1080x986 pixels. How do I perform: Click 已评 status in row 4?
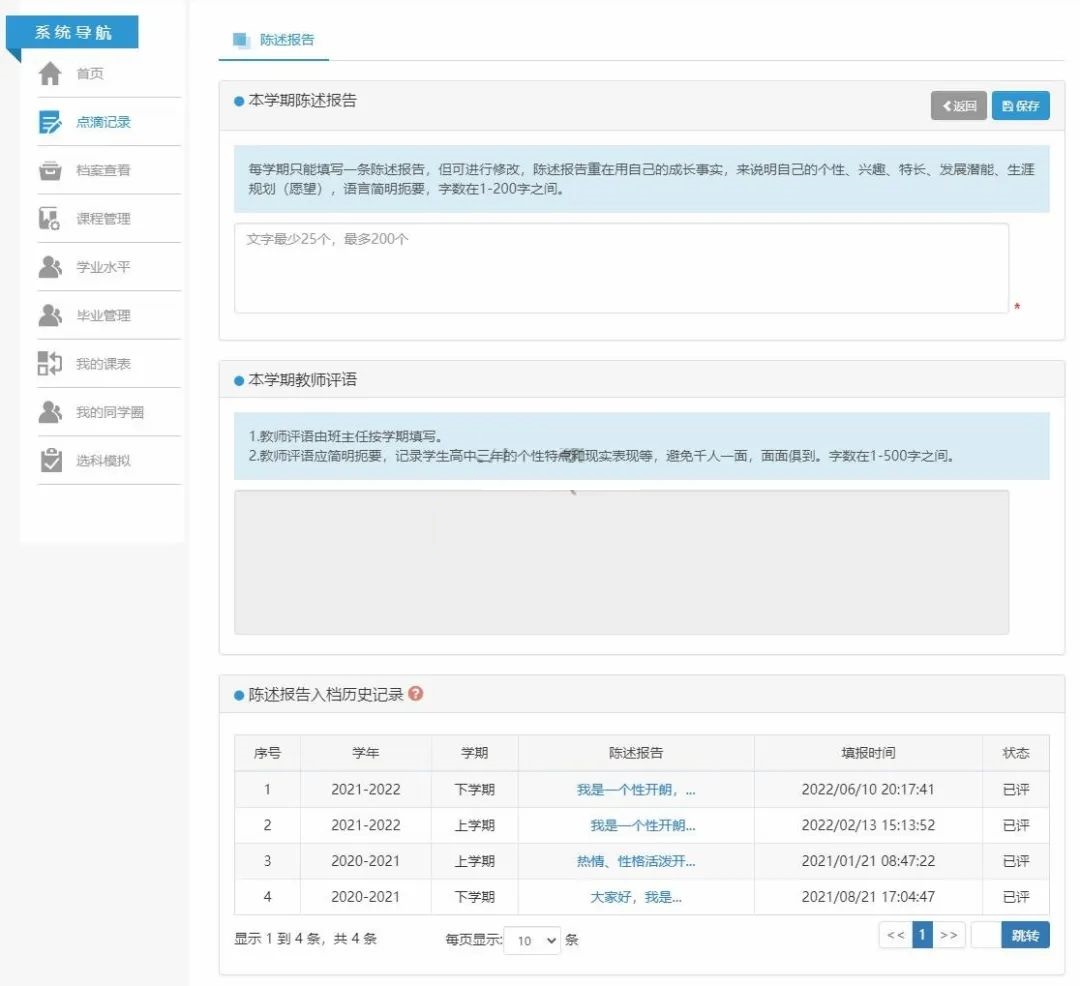1016,897
